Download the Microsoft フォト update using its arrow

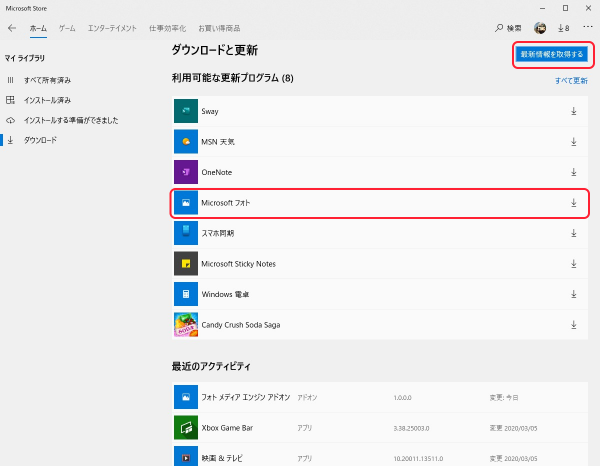click(573, 203)
